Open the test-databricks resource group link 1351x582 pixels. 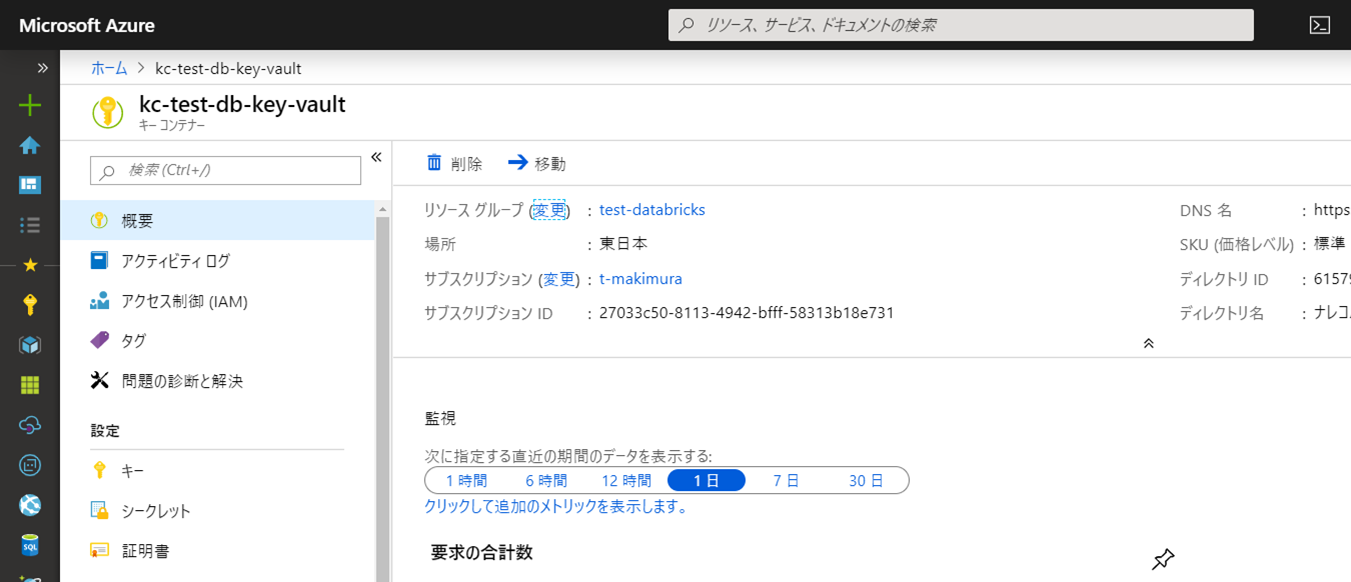tap(651, 209)
